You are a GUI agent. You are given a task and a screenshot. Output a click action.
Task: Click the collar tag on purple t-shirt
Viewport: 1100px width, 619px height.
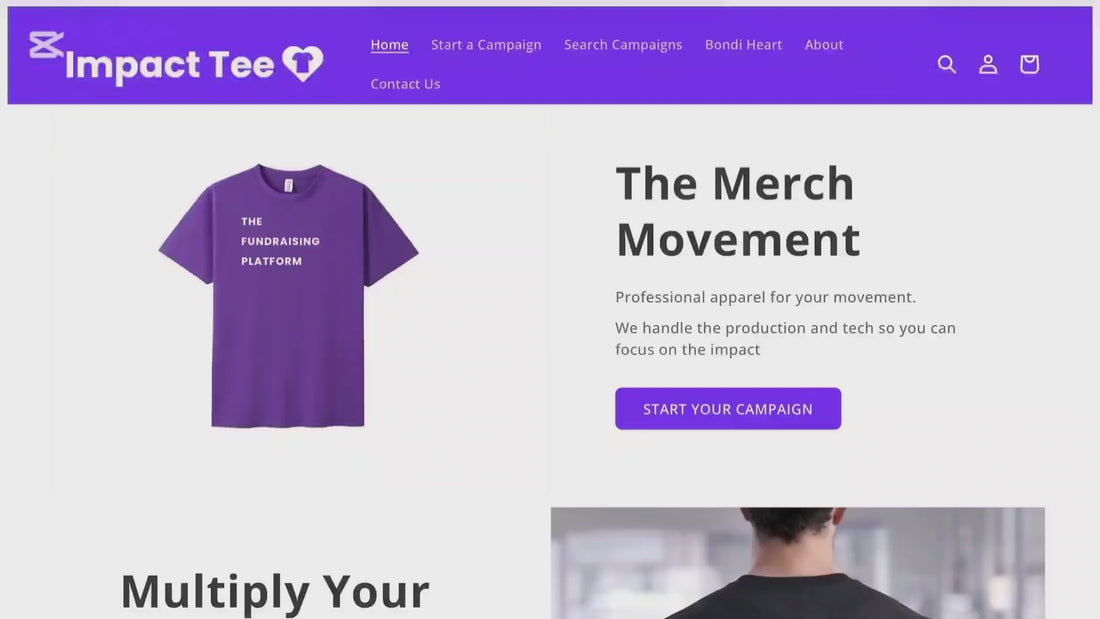pos(288,185)
